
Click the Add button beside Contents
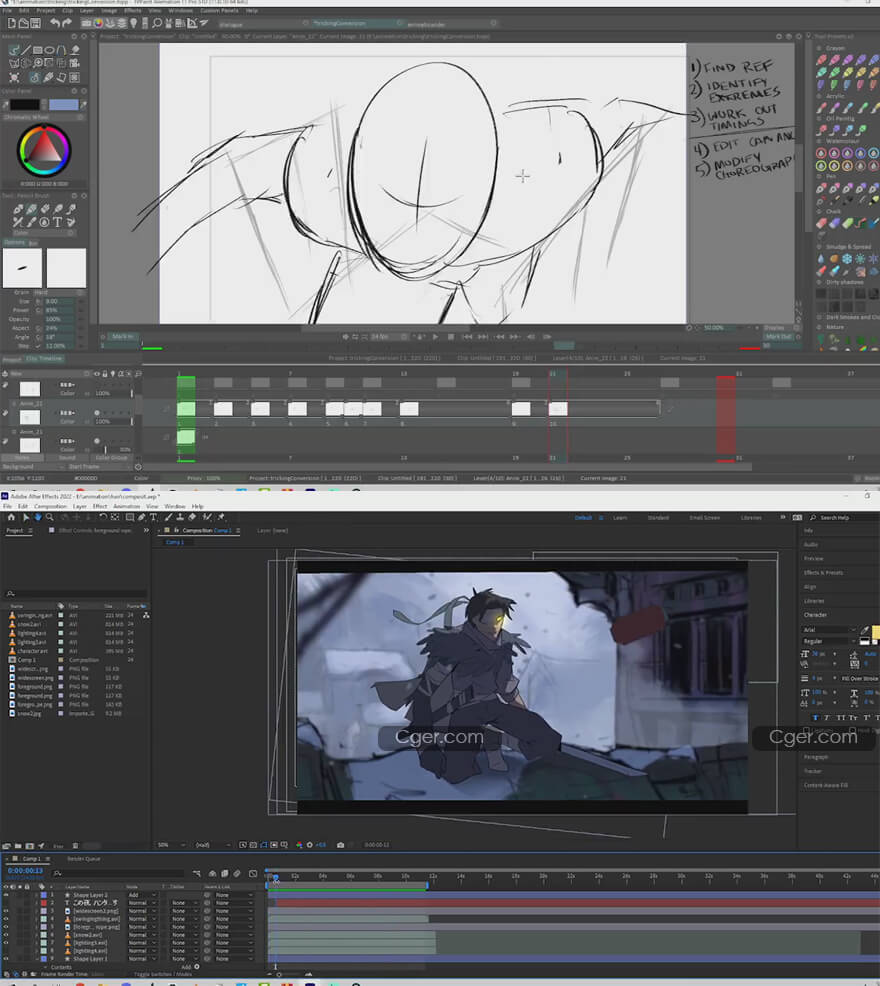tap(189, 967)
